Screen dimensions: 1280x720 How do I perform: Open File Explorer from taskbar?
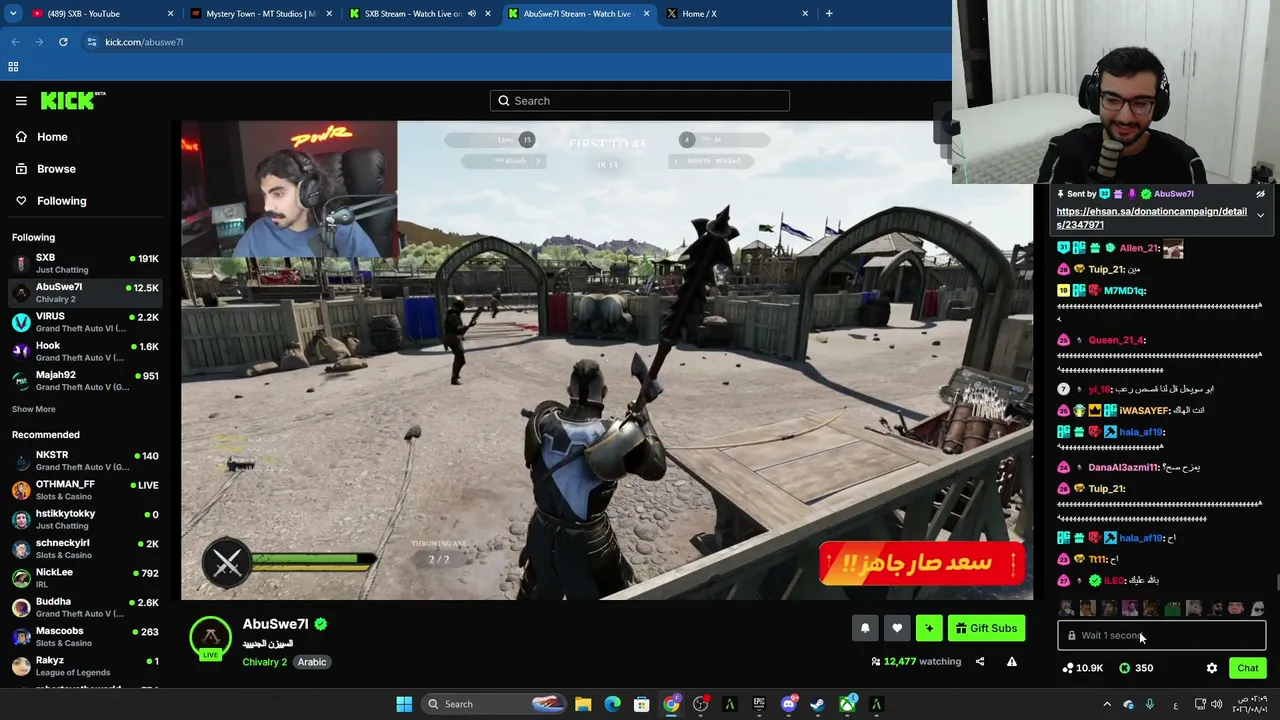[x=583, y=704]
